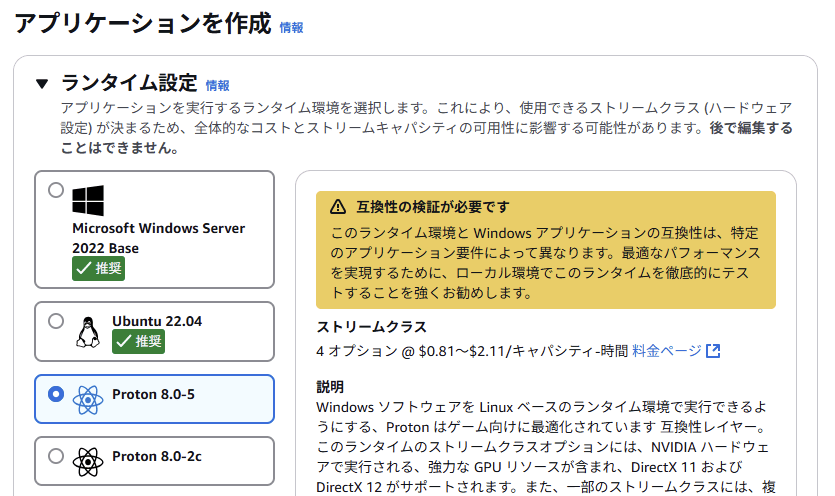Click the 推奨 badge under Windows Server
The image size is (835, 496).
point(99,268)
